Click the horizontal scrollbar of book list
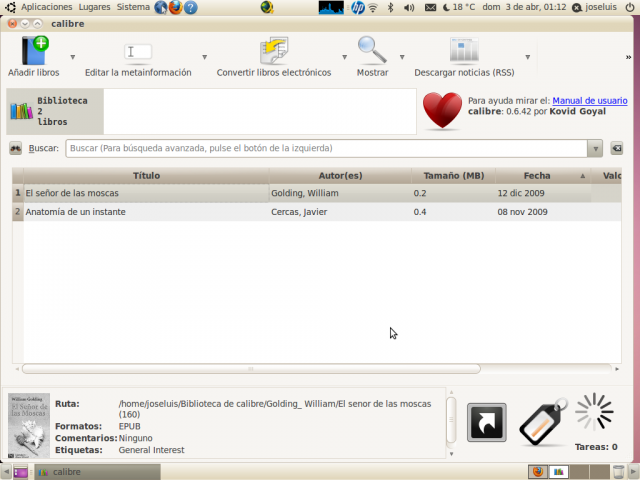The height and width of the screenshot is (480, 640). (251, 369)
